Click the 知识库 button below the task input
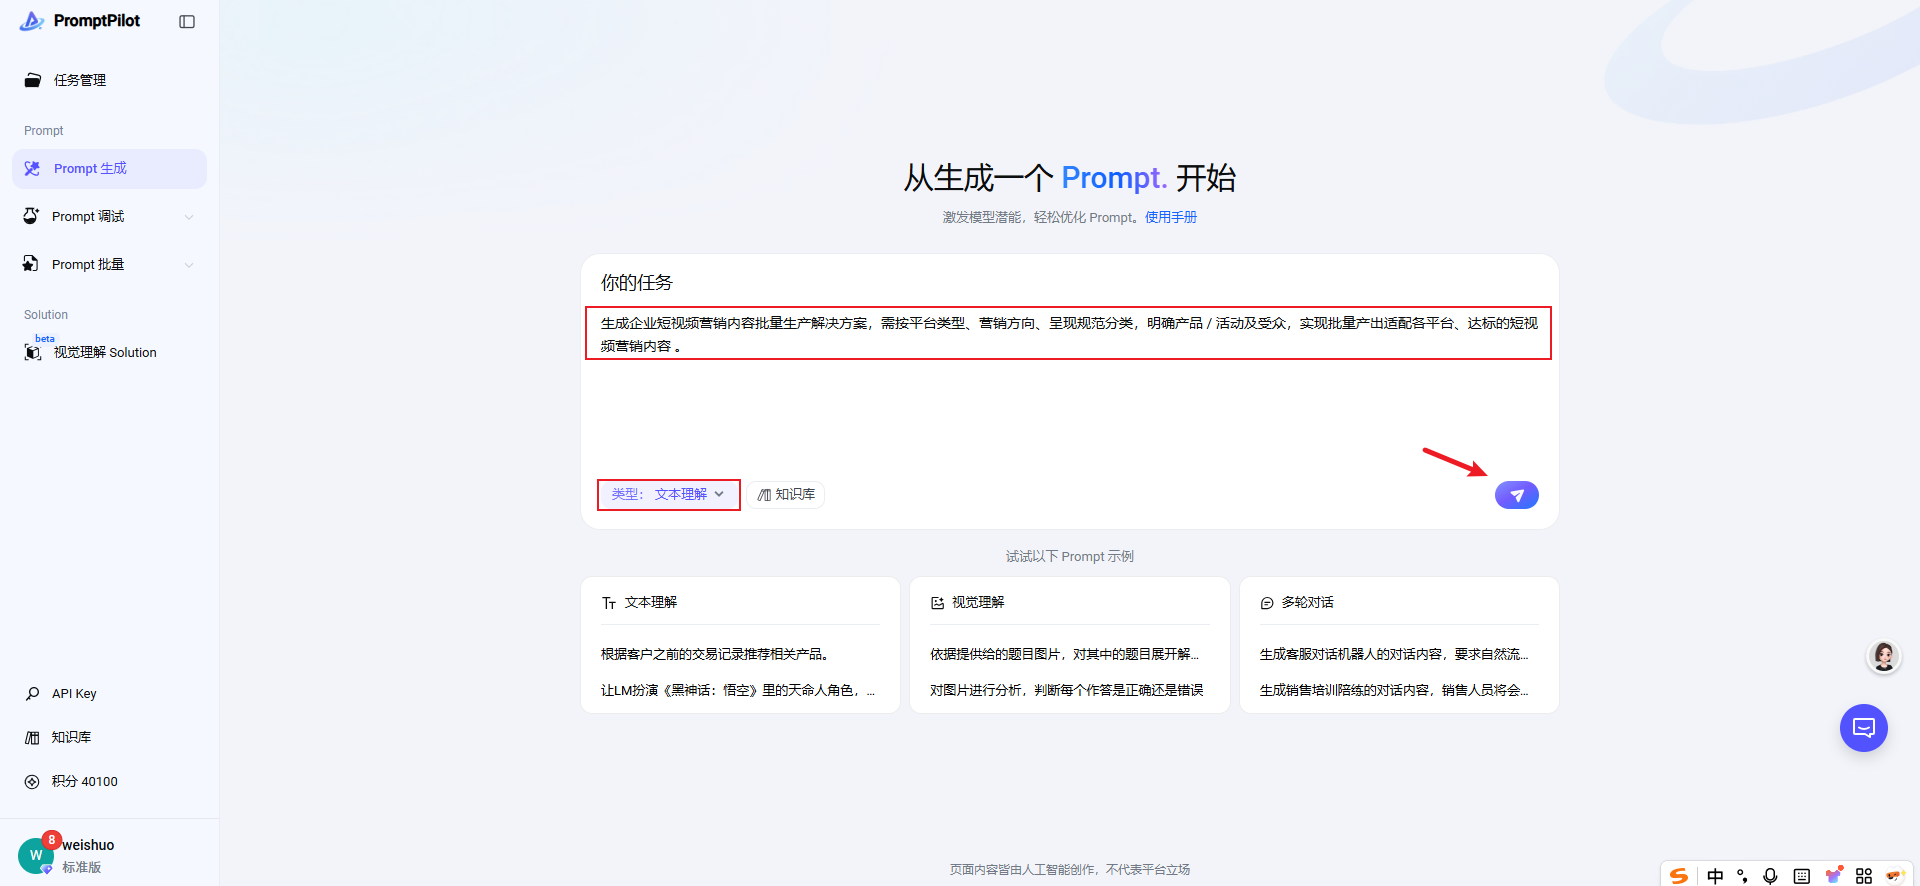1920x886 pixels. coord(786,495)
